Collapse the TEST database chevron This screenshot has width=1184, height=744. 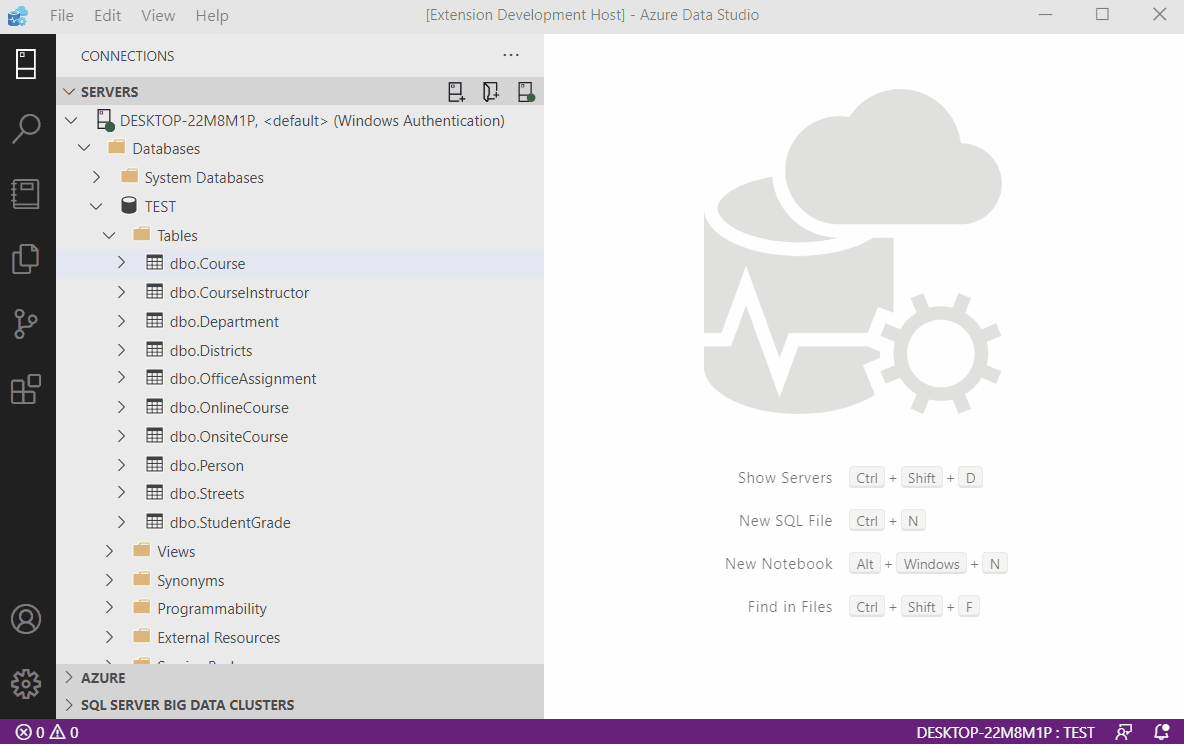[x=96, y=206]
